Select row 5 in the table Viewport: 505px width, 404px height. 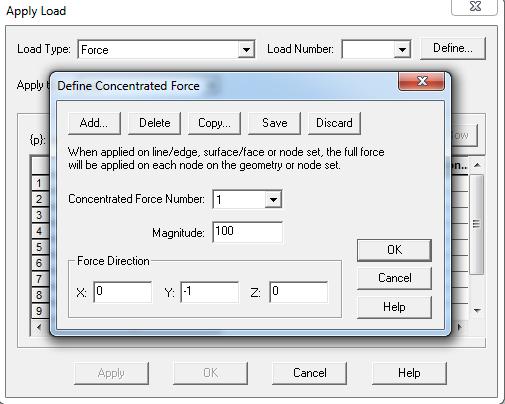(x=40, y=247)
